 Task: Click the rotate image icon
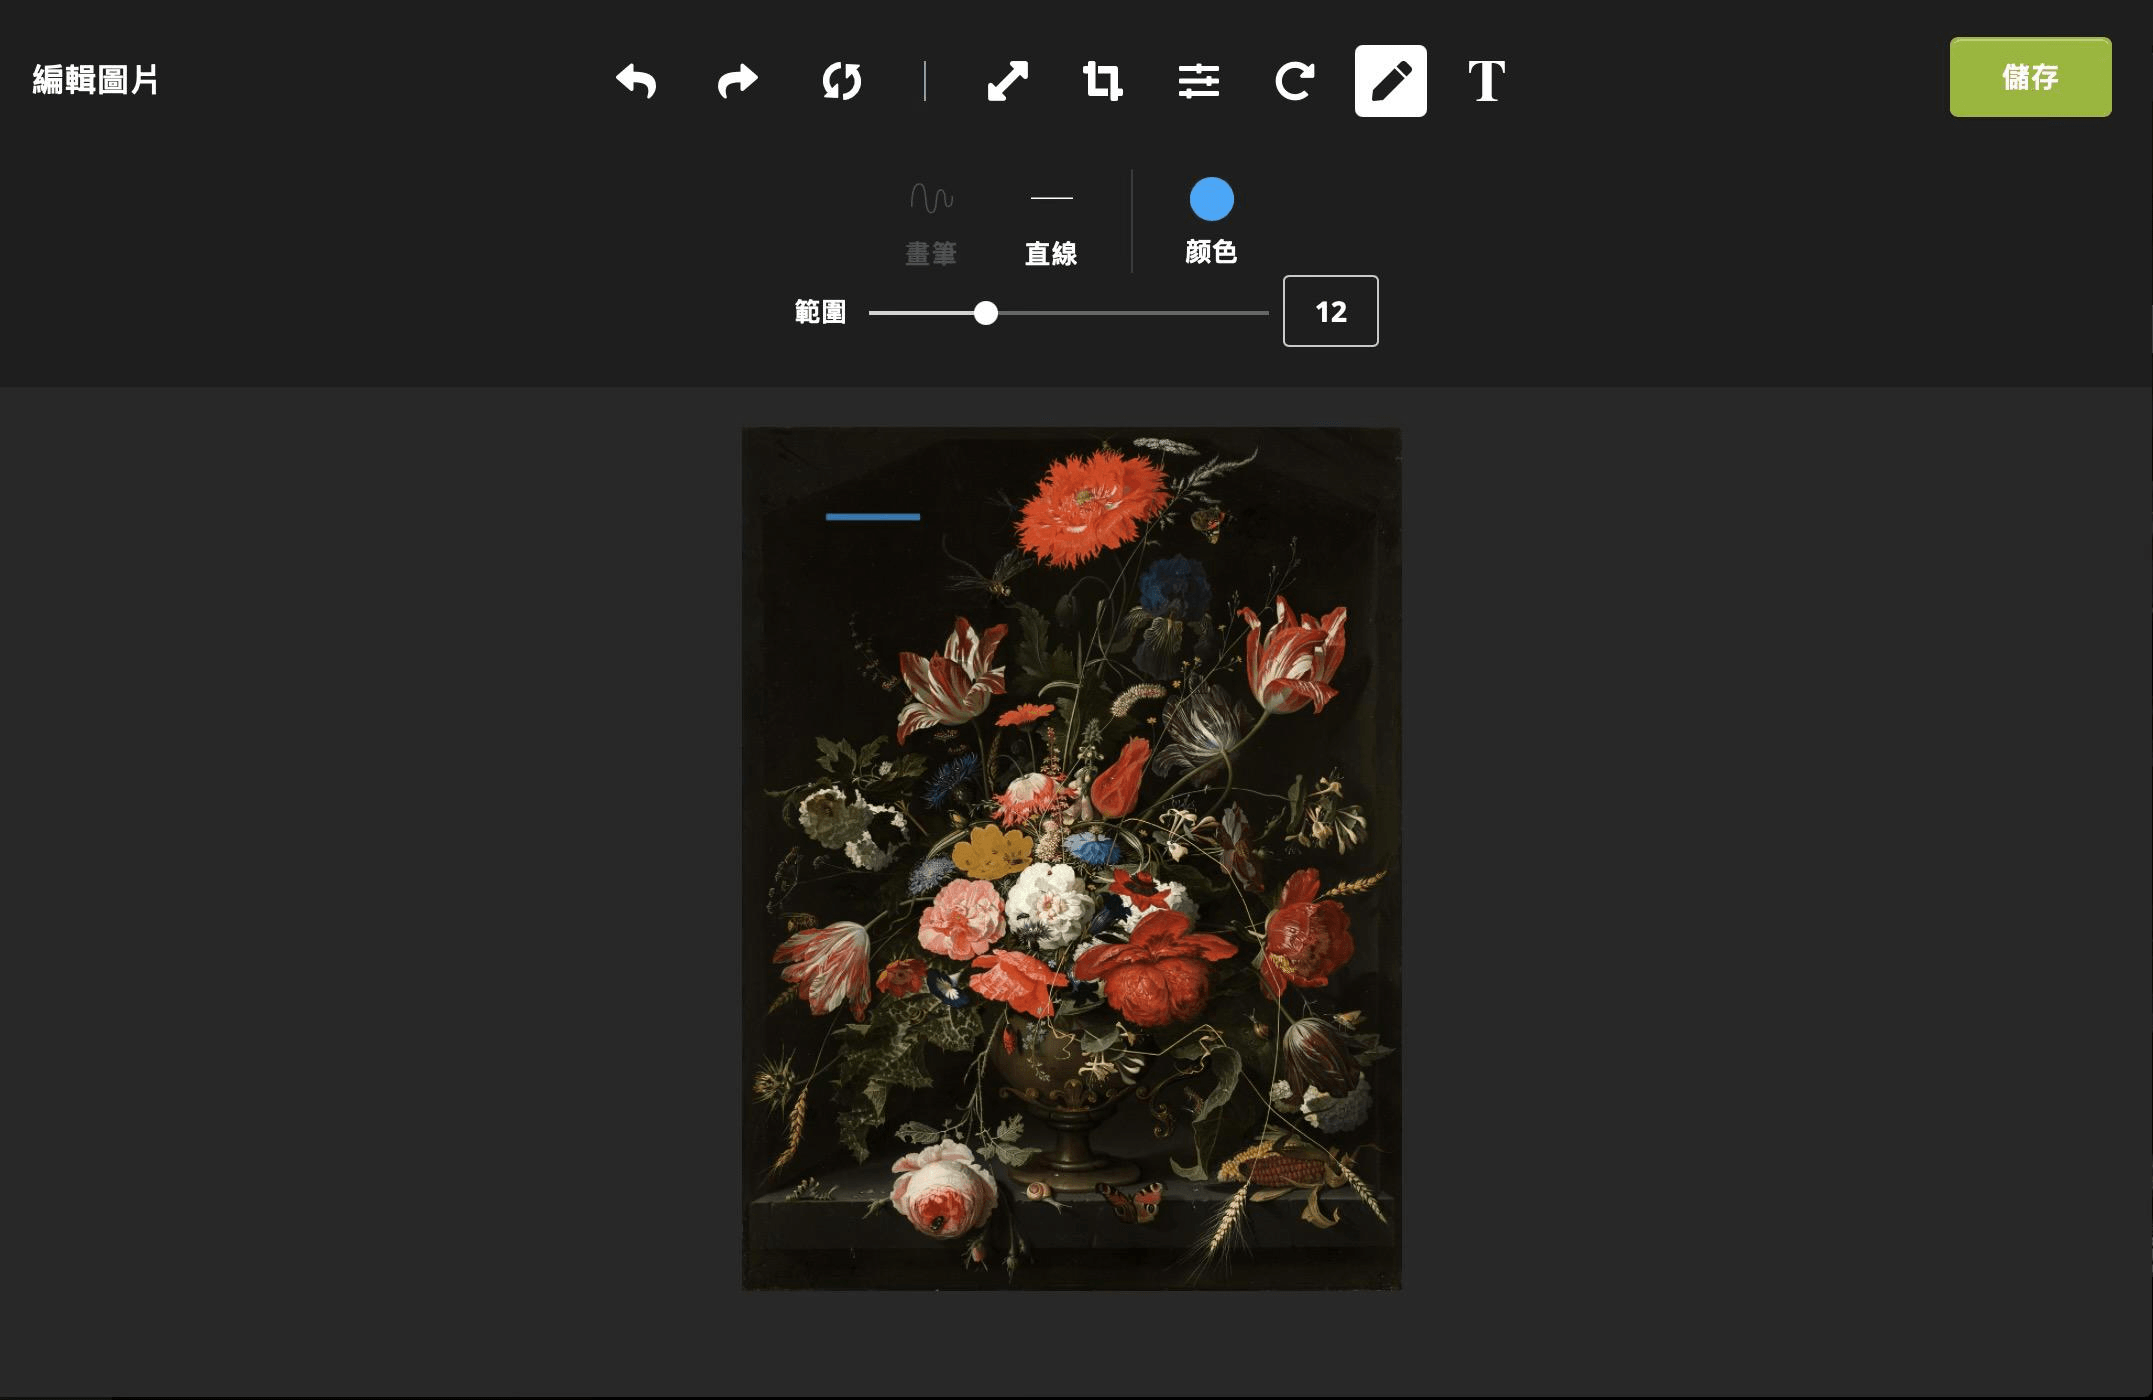tap(1294, 80)
